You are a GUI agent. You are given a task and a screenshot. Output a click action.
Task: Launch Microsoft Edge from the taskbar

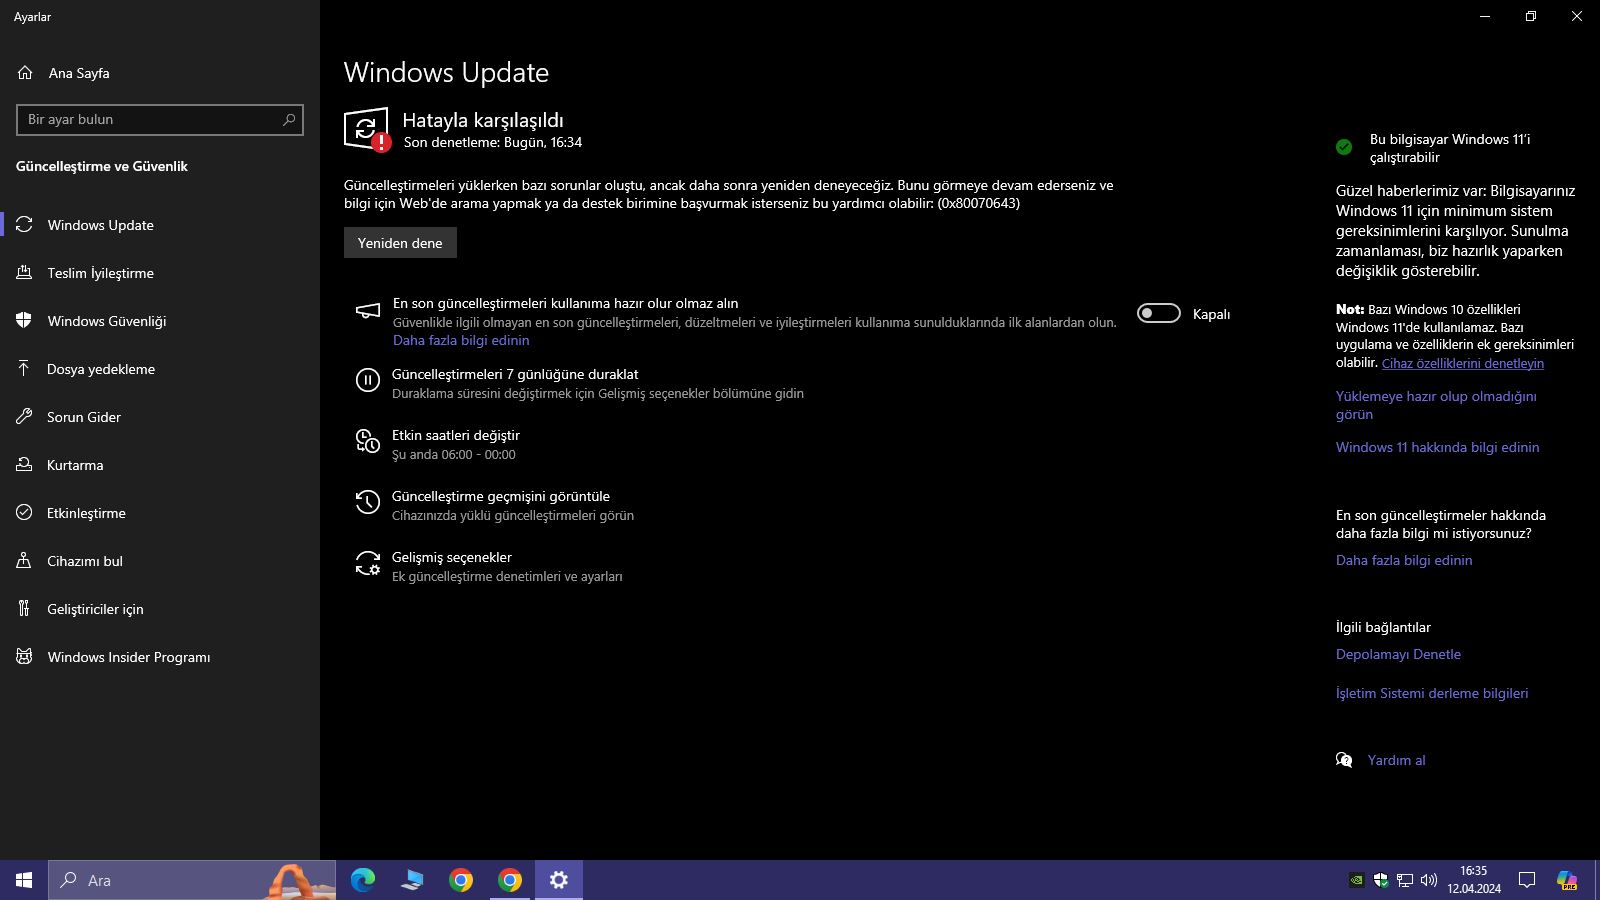click(x=363, y=880)
